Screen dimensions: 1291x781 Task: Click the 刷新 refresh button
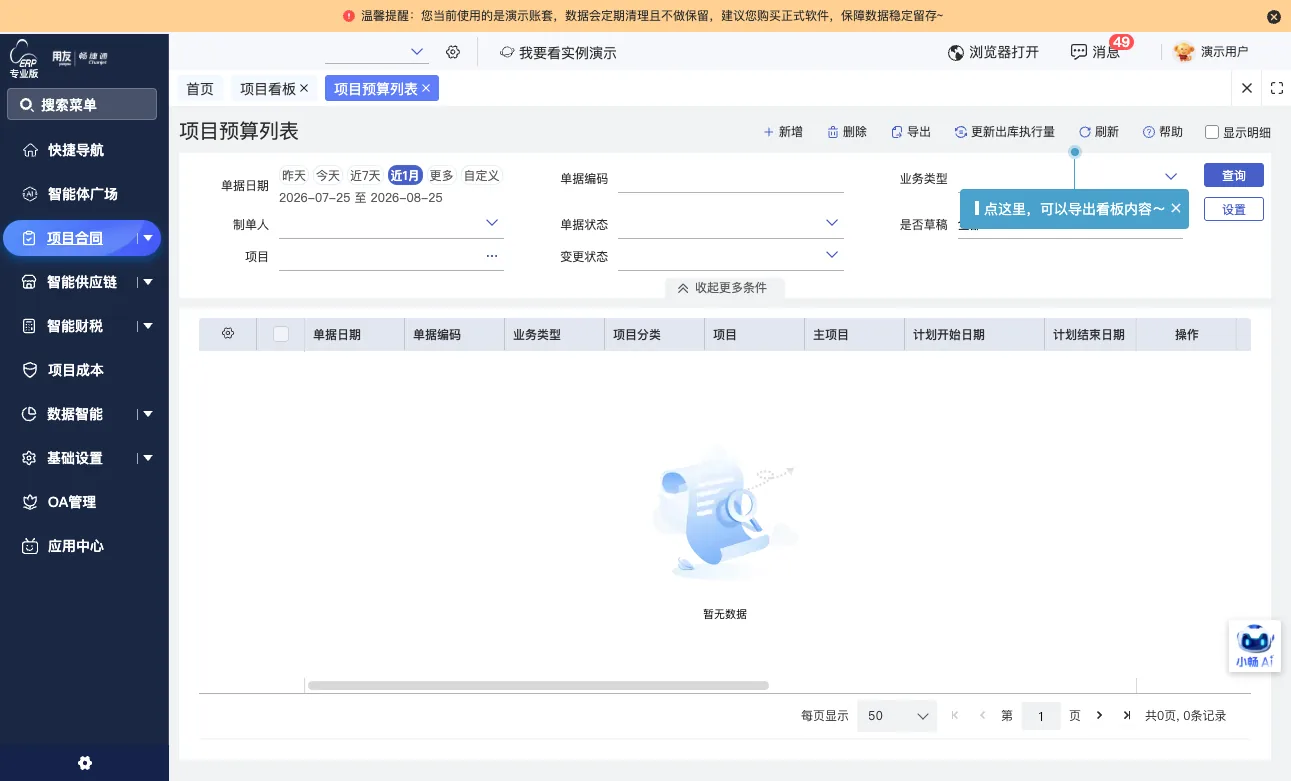click(x=1098, y=132)
